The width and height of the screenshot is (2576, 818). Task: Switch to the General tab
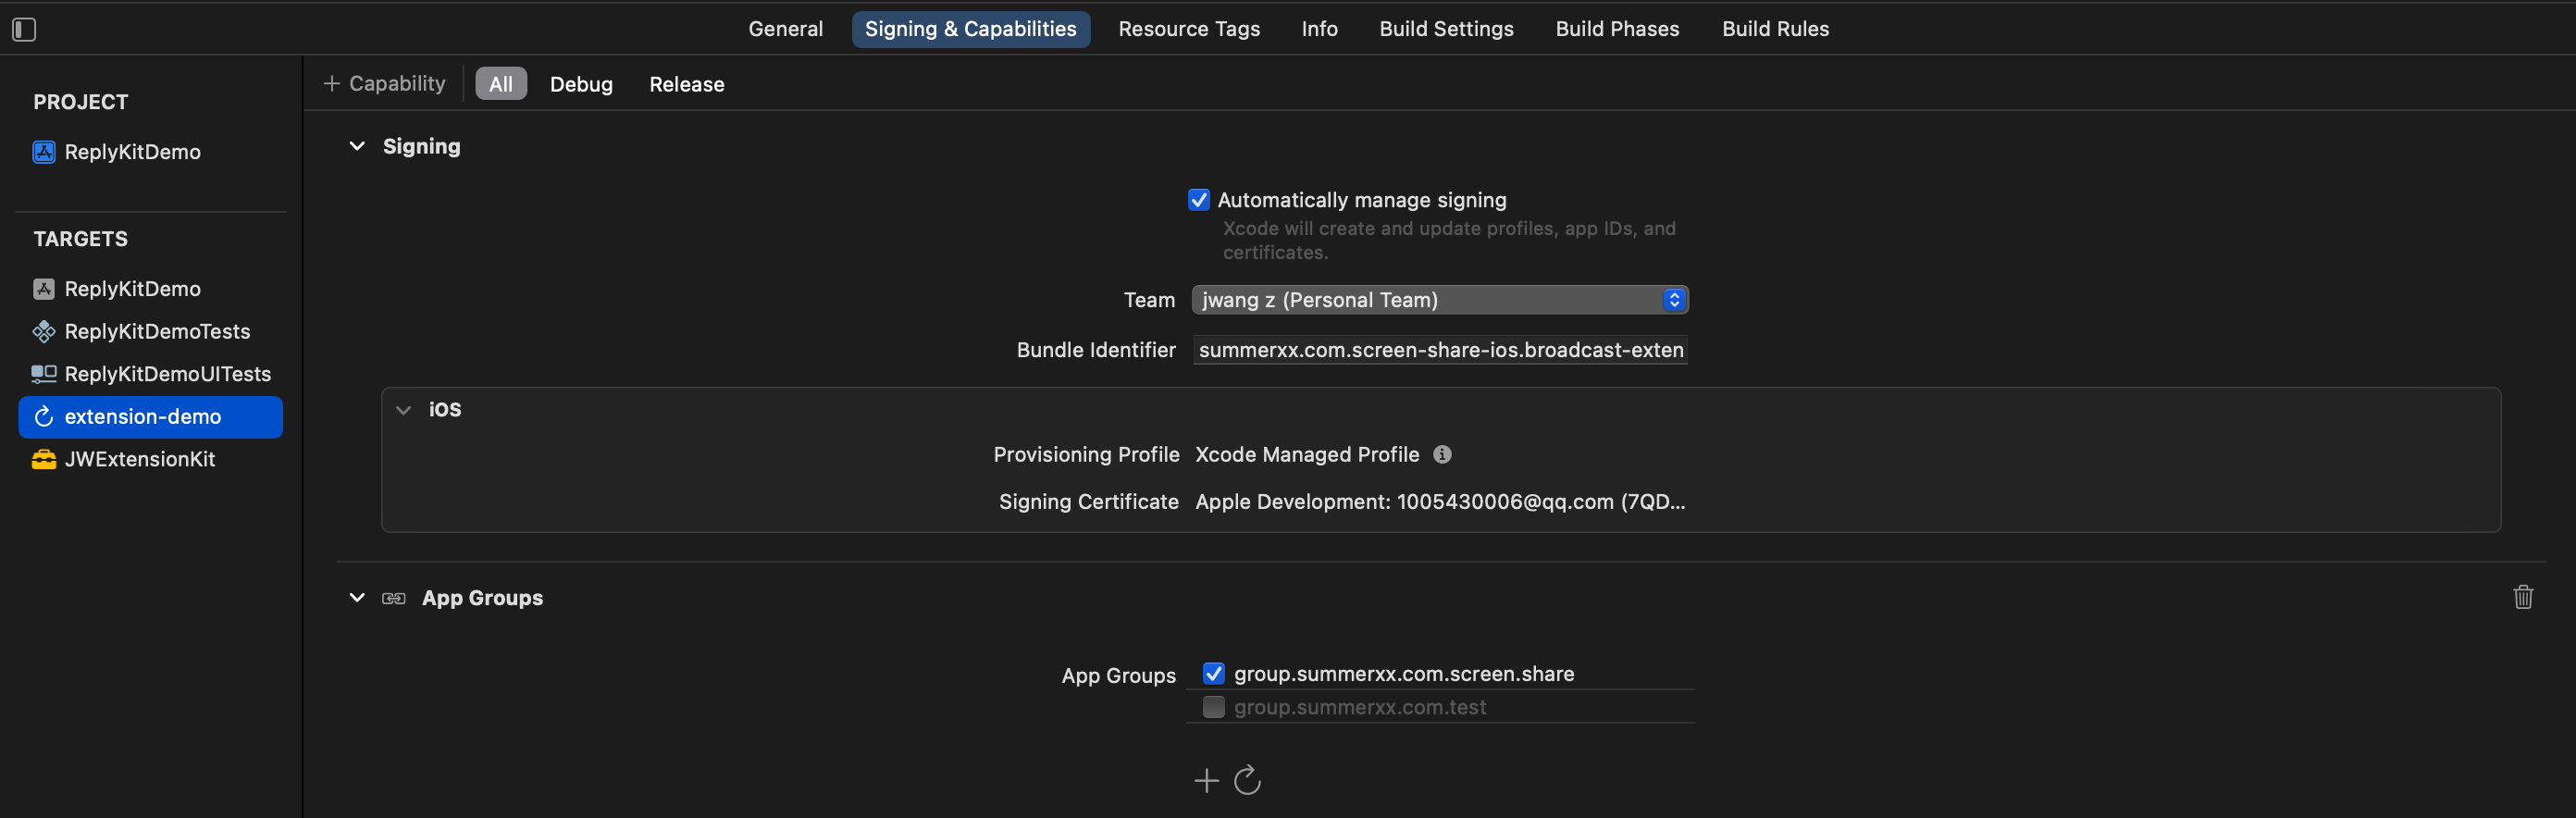coord(785,29)
